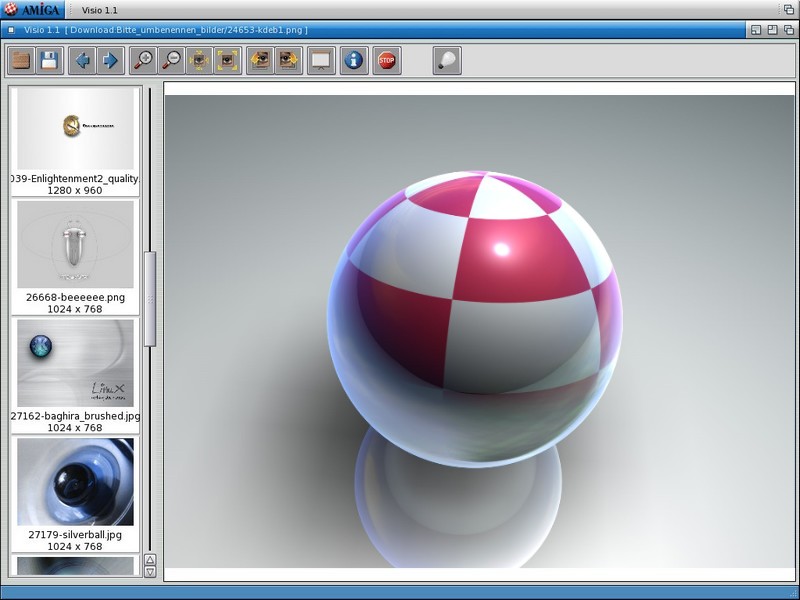Select the Enlightenment2_quality thumbnail
The image size is (800, 600).
click(75, 129)
